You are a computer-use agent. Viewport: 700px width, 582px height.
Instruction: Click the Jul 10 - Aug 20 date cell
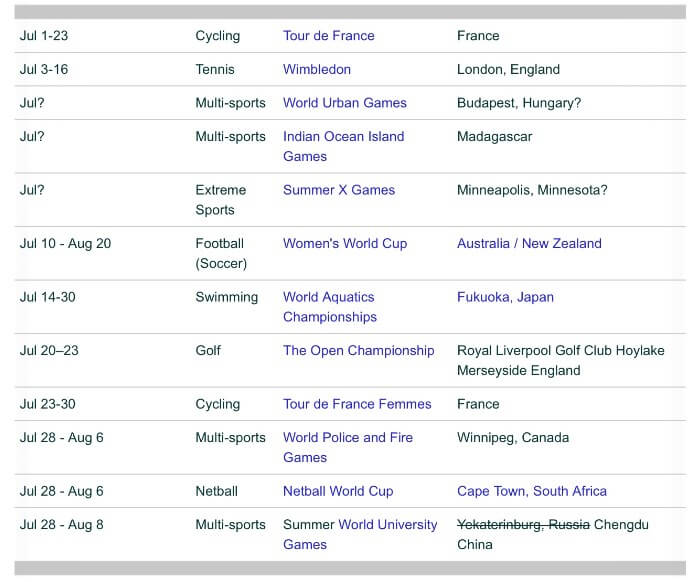65,243
